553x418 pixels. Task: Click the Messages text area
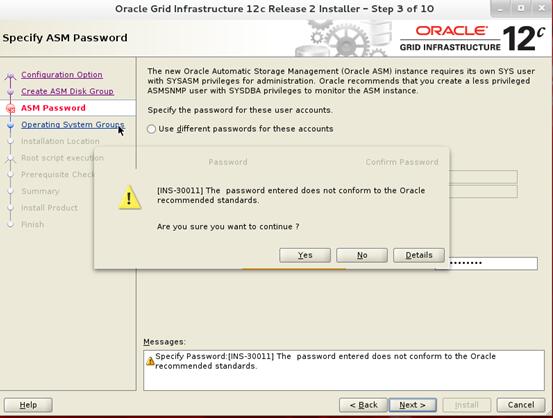coord(344,370)
